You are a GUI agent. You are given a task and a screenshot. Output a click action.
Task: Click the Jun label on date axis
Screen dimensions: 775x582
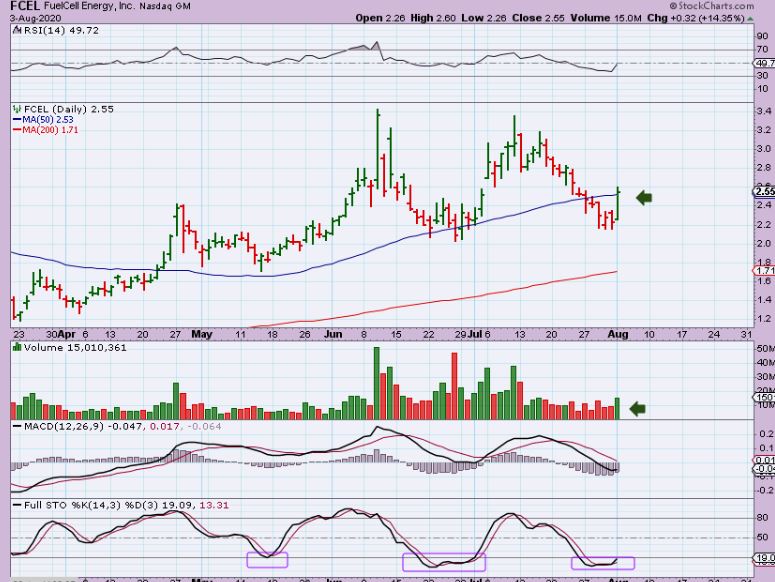tap(333, 334)
